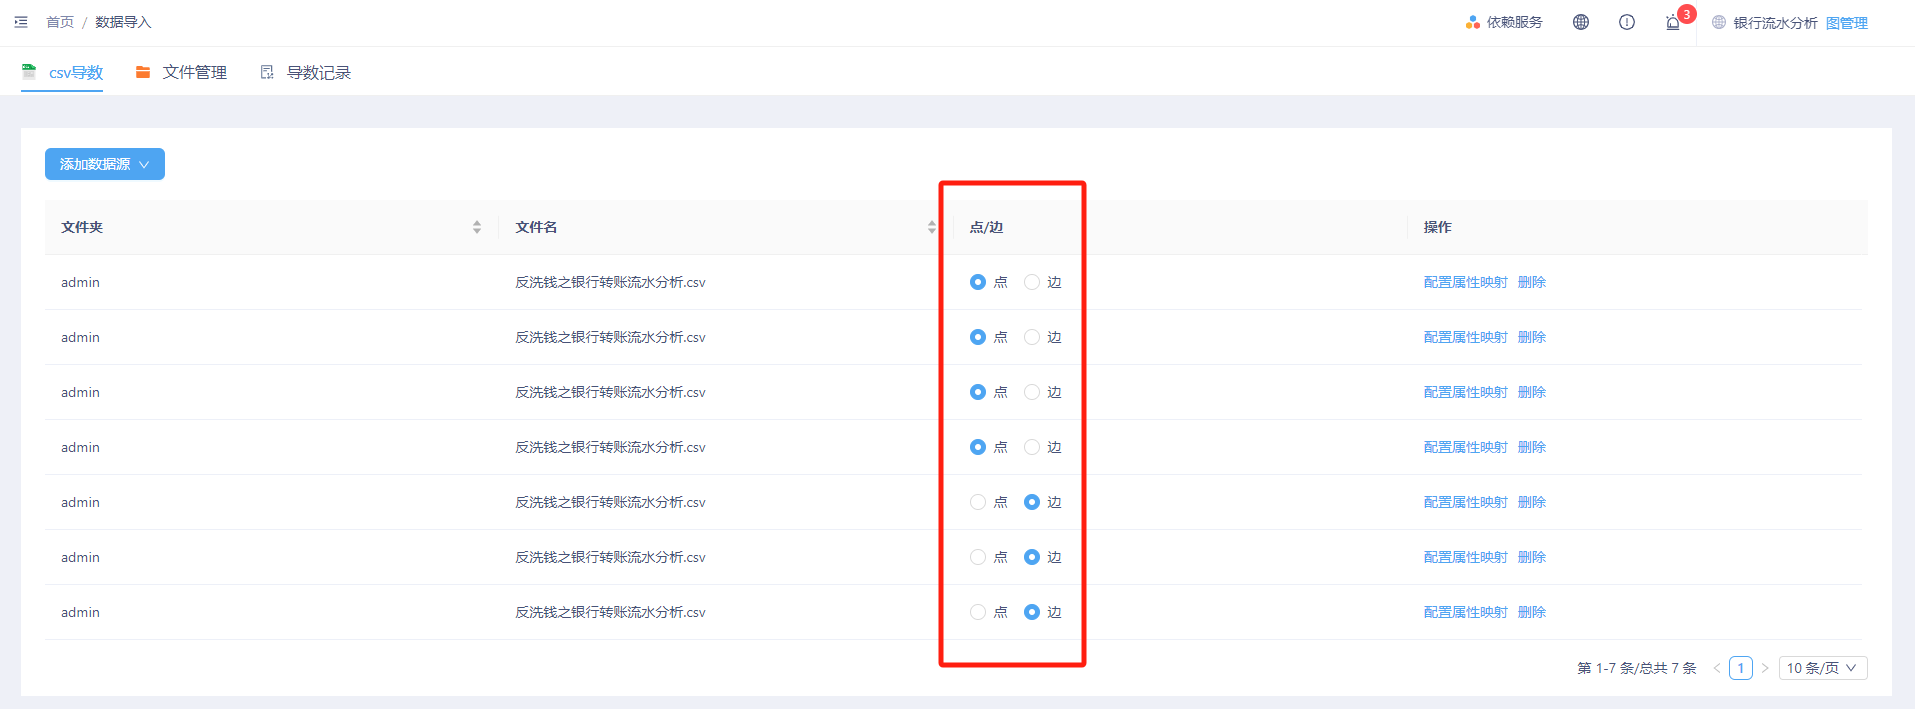Open the 10 条/页 page size dropdown
The height and width of the screenshot is (709, 1915).
1822,668
